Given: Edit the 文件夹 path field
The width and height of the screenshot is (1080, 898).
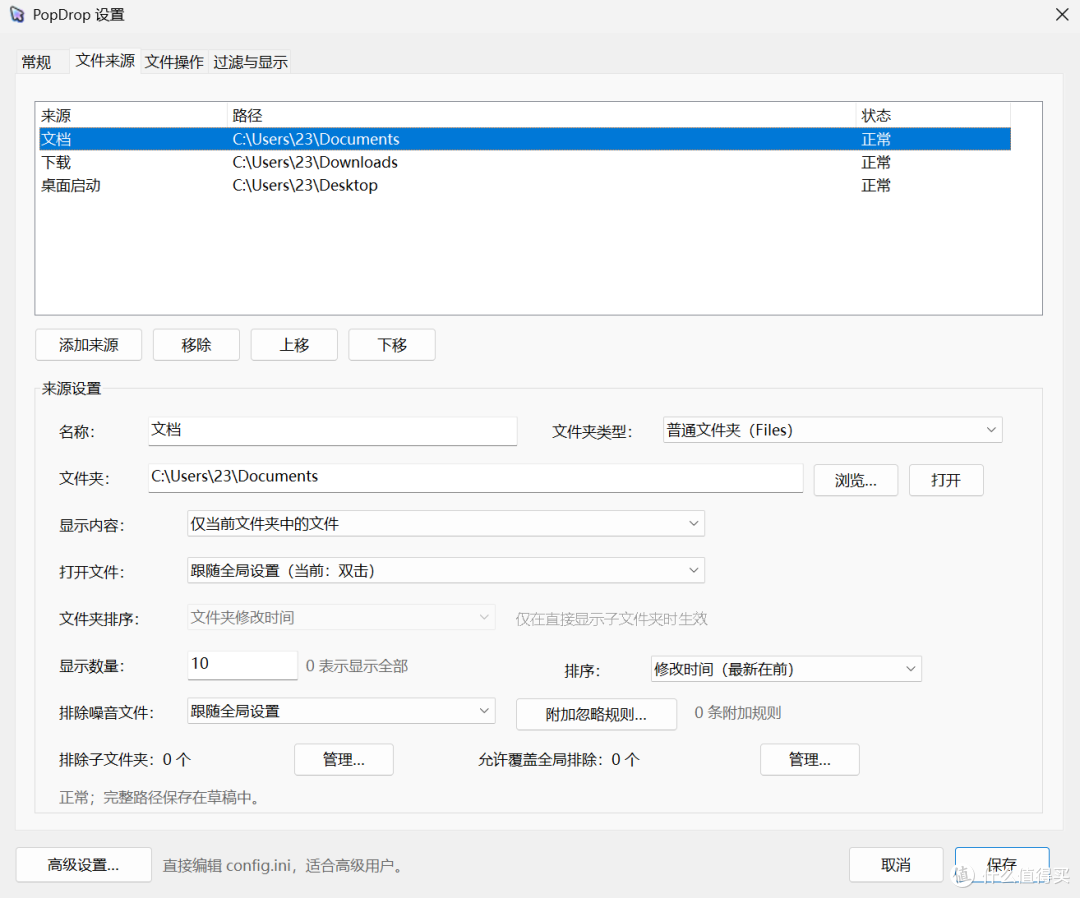Looking at the screenshot, I should pyautogui.click(x=475, y=477).
